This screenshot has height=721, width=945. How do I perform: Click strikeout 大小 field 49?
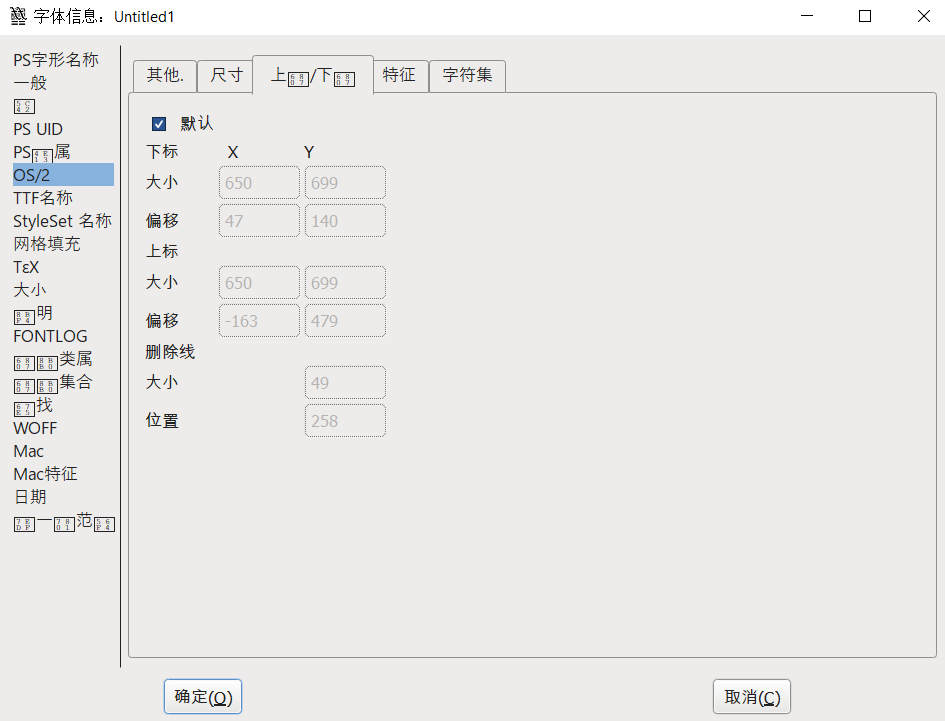coord(345,382)
